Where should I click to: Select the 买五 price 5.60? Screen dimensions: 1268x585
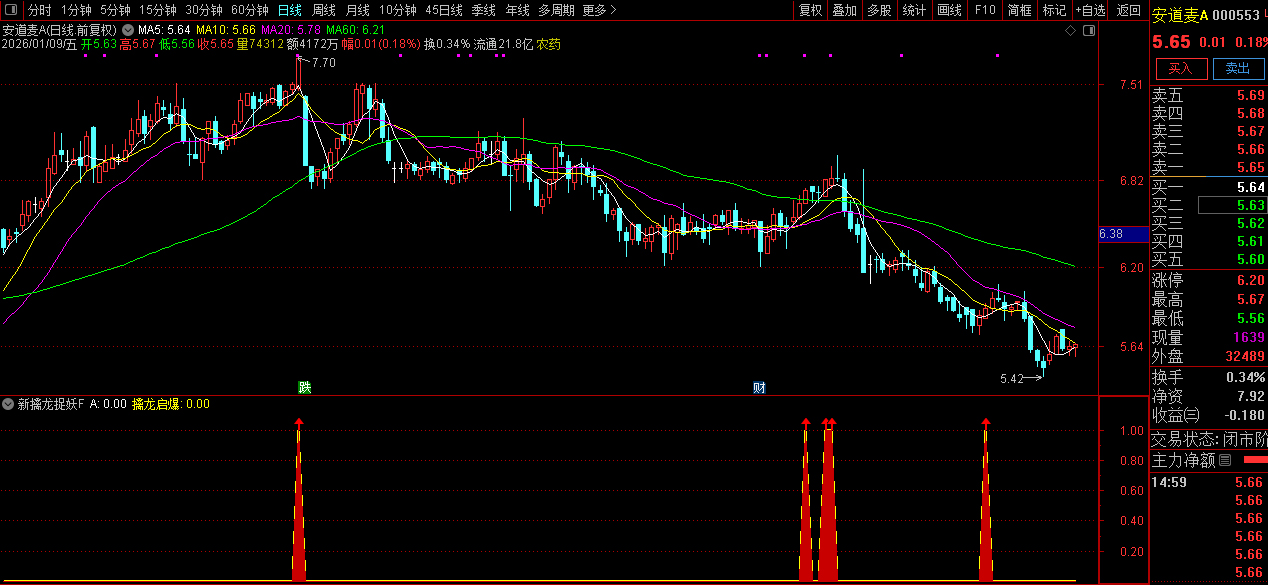1250,260
